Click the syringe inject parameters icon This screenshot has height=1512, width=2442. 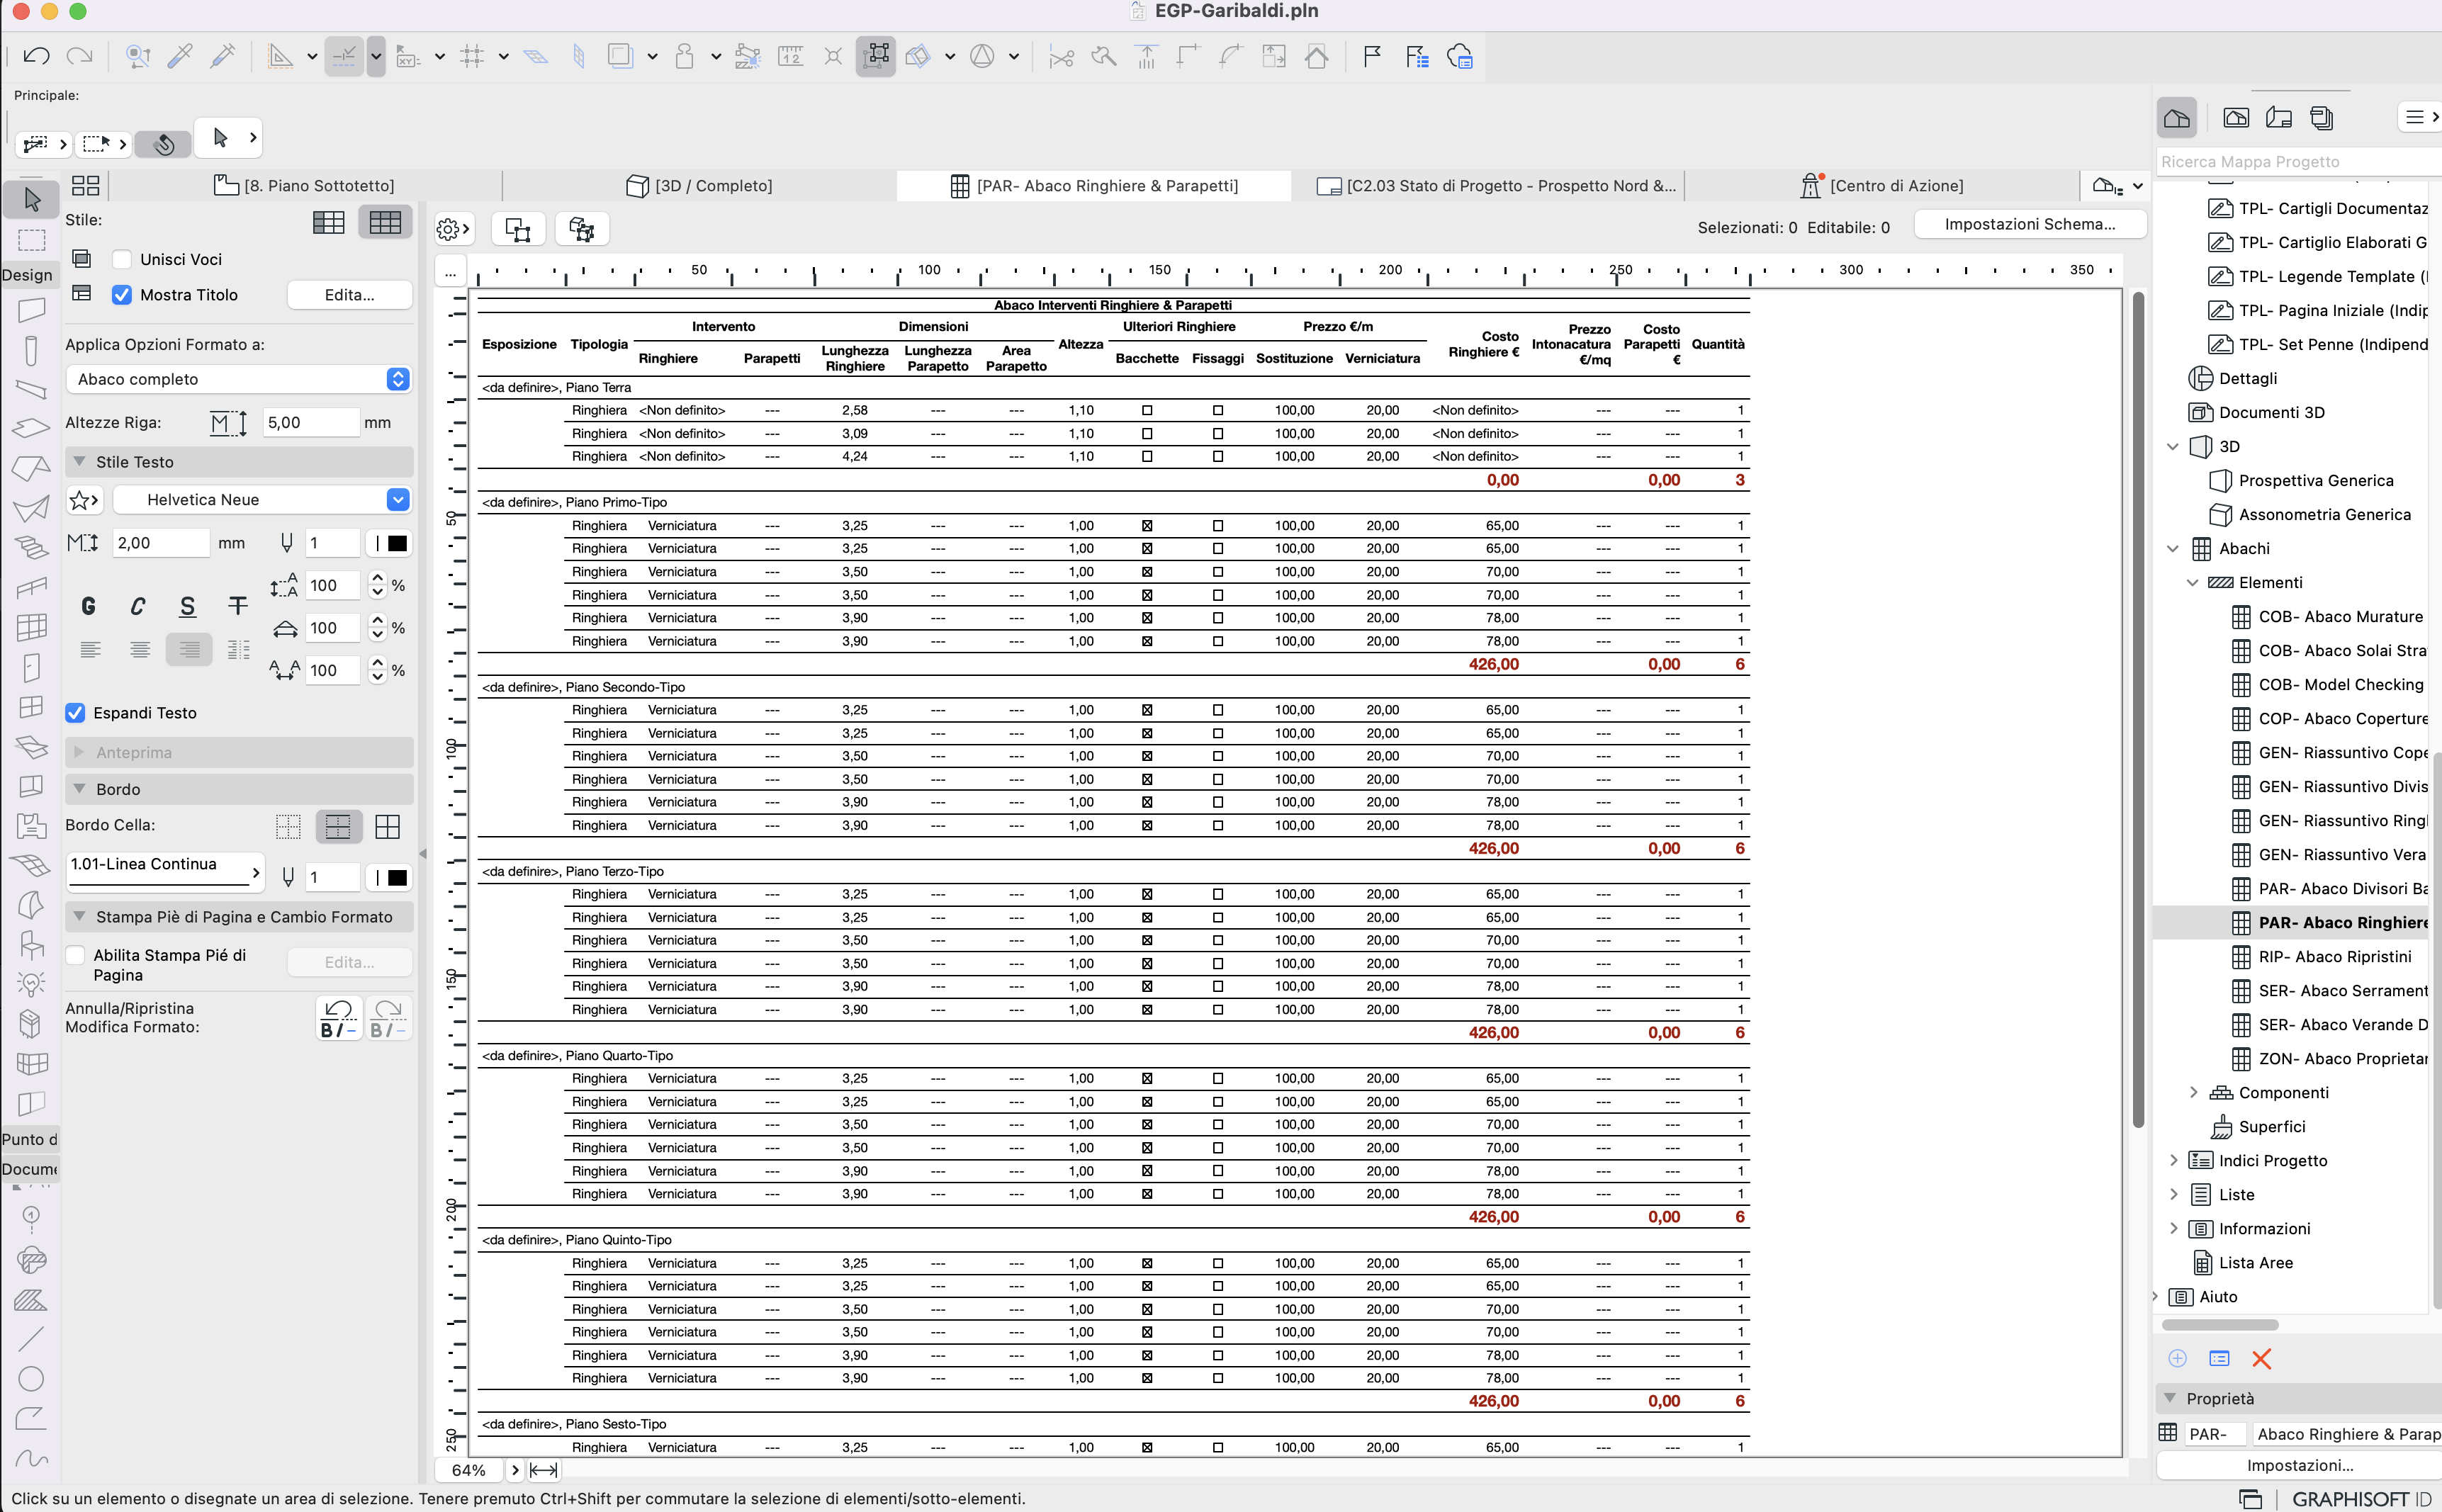223,56
